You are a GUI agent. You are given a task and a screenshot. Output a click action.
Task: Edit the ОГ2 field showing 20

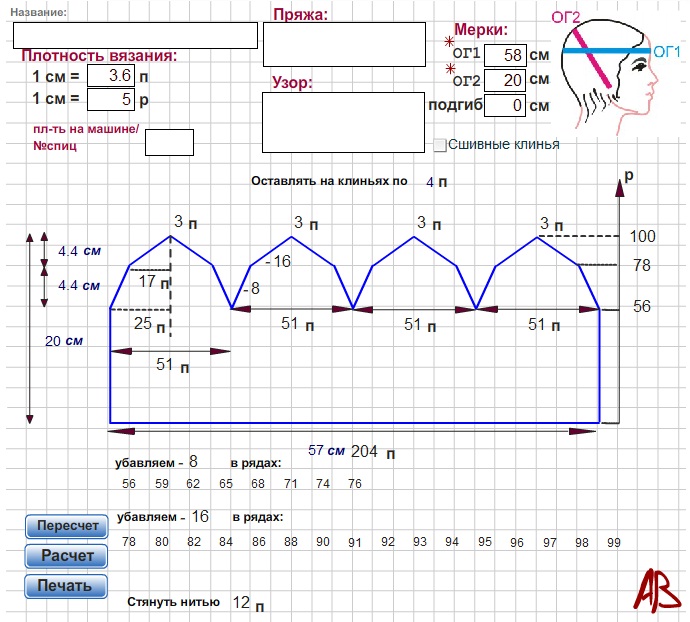tap(505, 79)
